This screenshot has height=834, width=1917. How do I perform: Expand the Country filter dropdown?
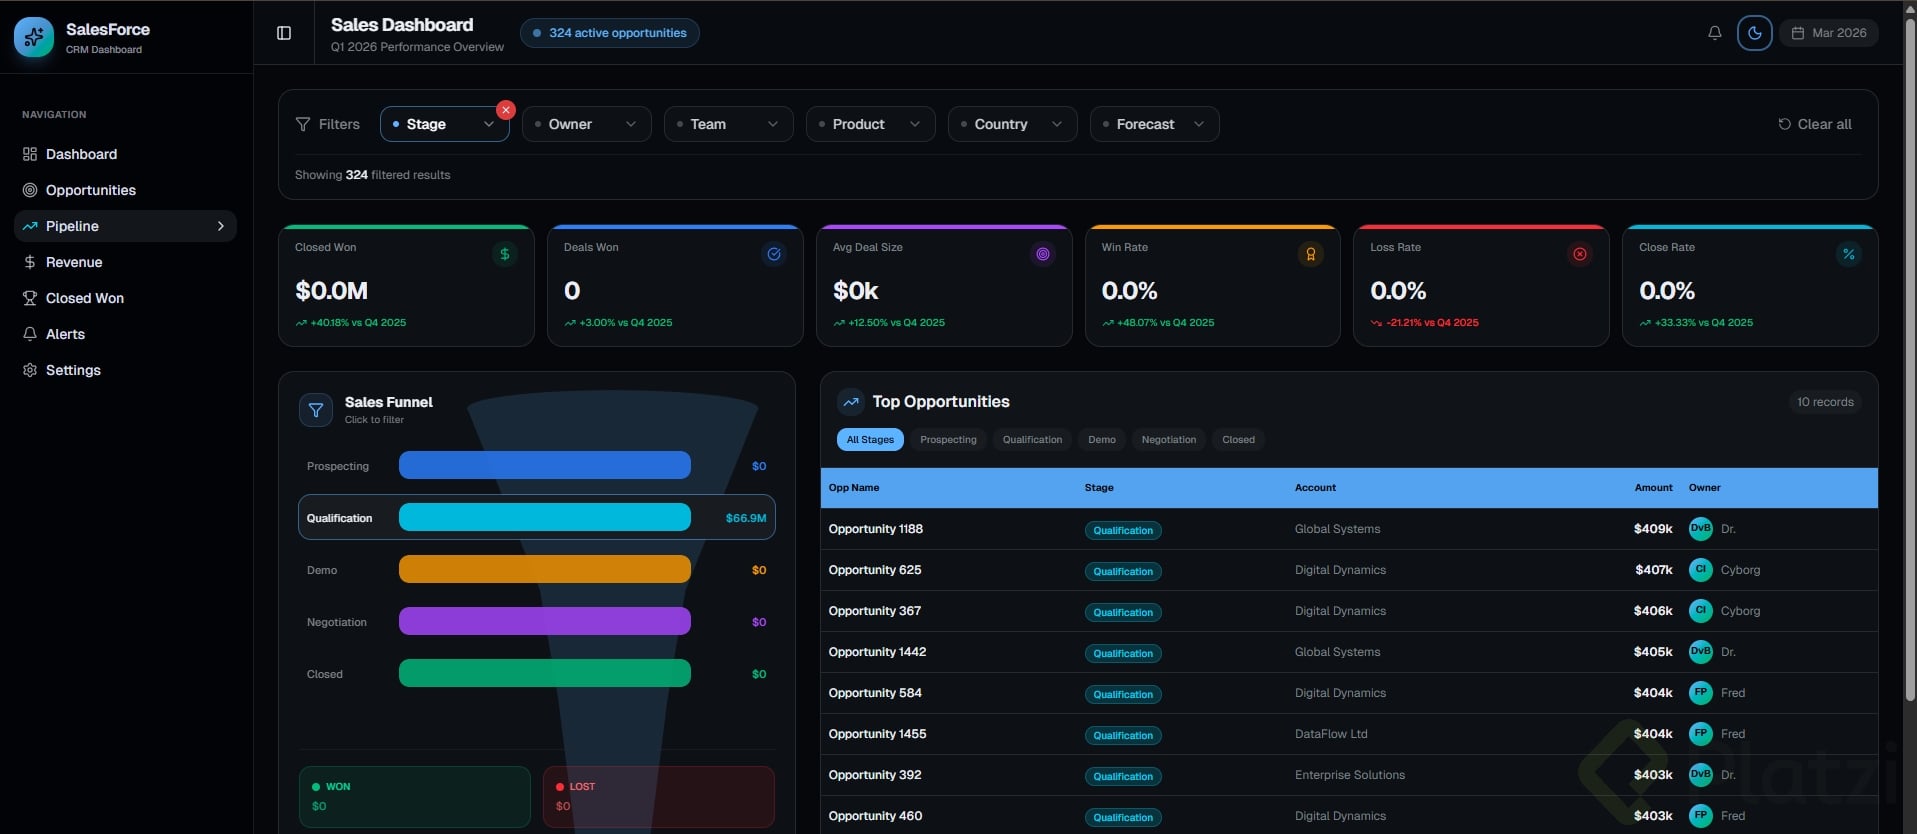pos(1013,124)
